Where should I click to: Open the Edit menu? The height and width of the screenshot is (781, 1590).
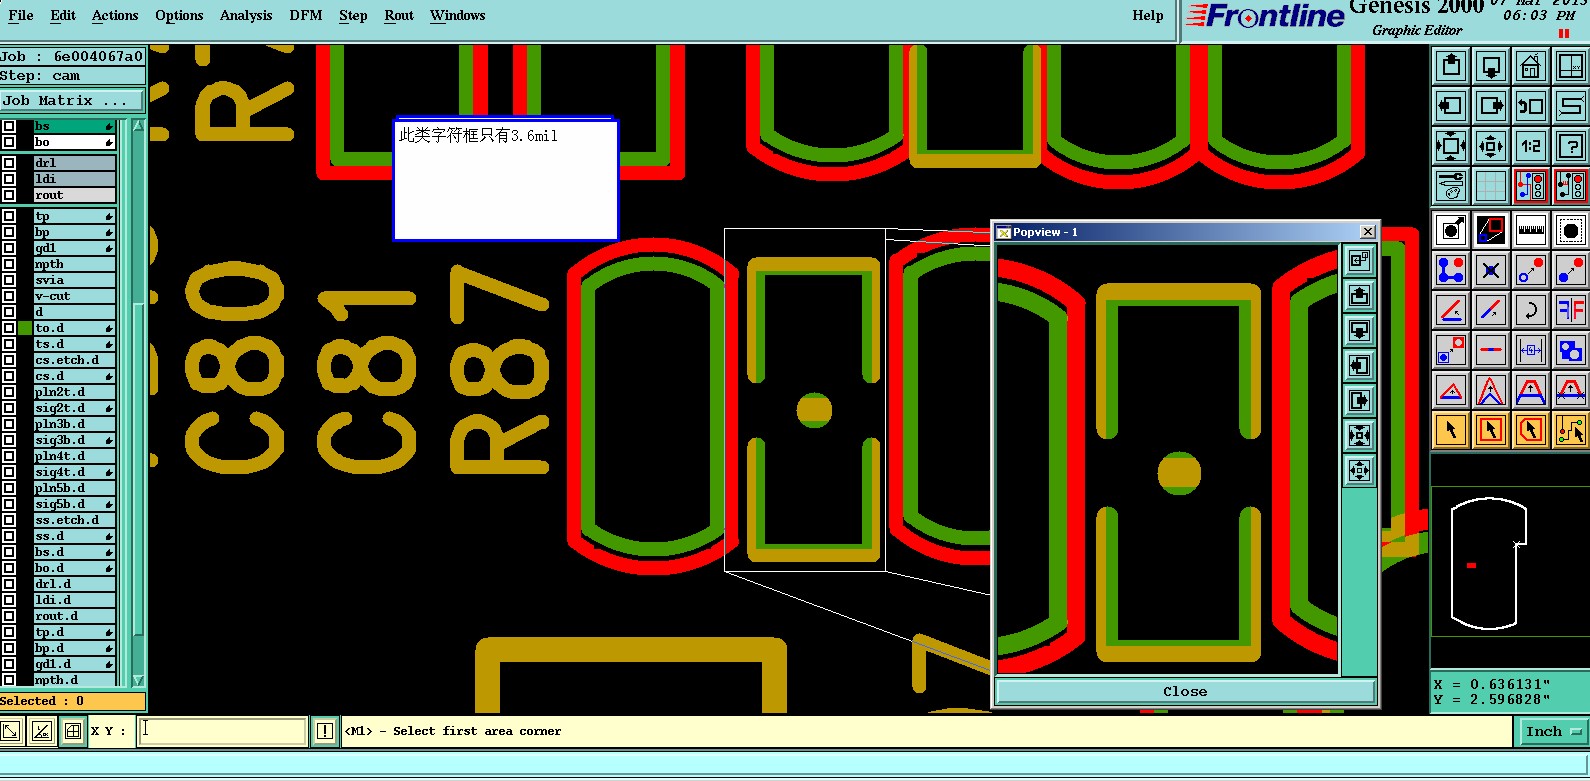point(63,16)
